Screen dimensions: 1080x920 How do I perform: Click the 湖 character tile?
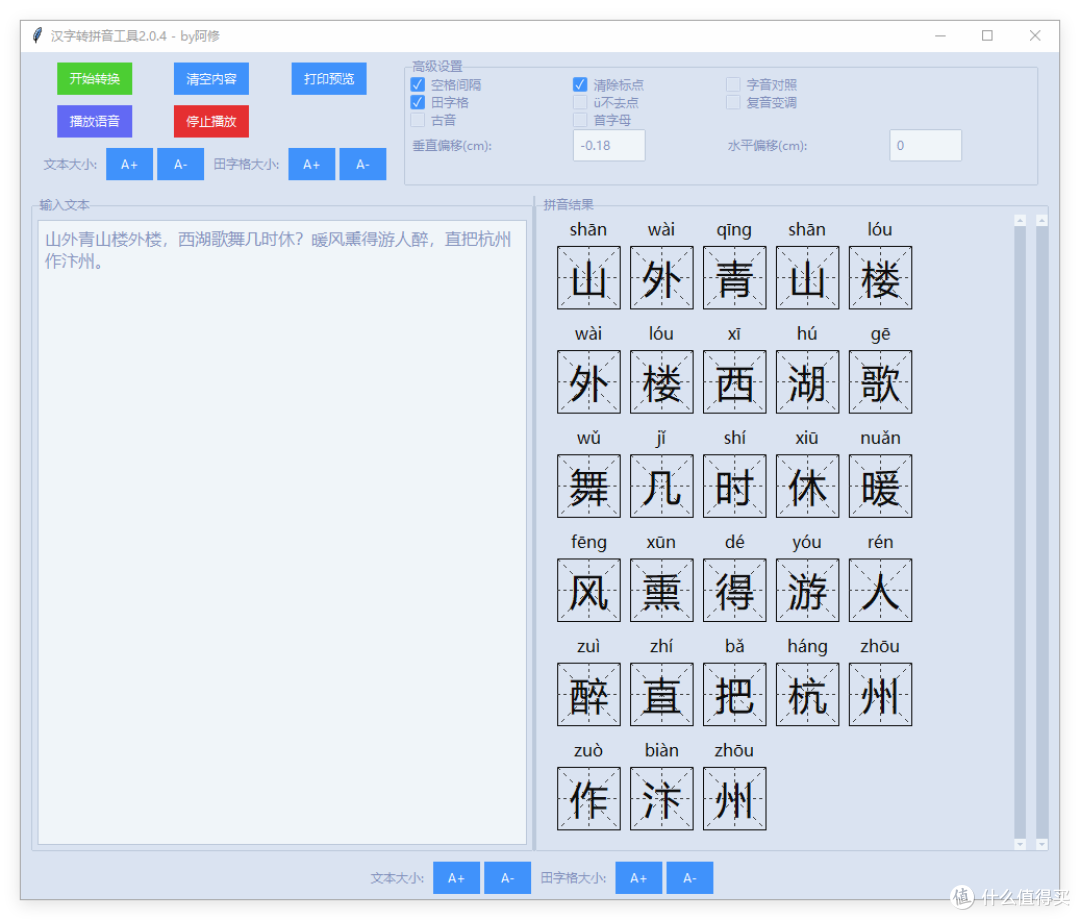coord(807,381)
